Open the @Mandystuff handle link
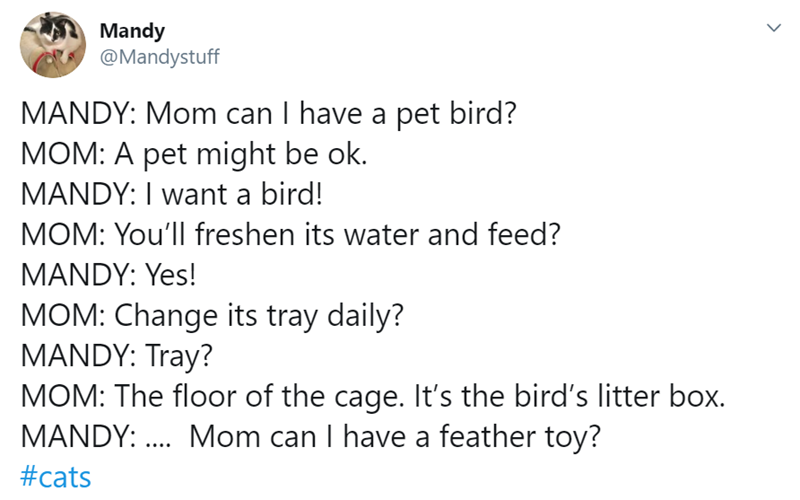 point(159,56)
